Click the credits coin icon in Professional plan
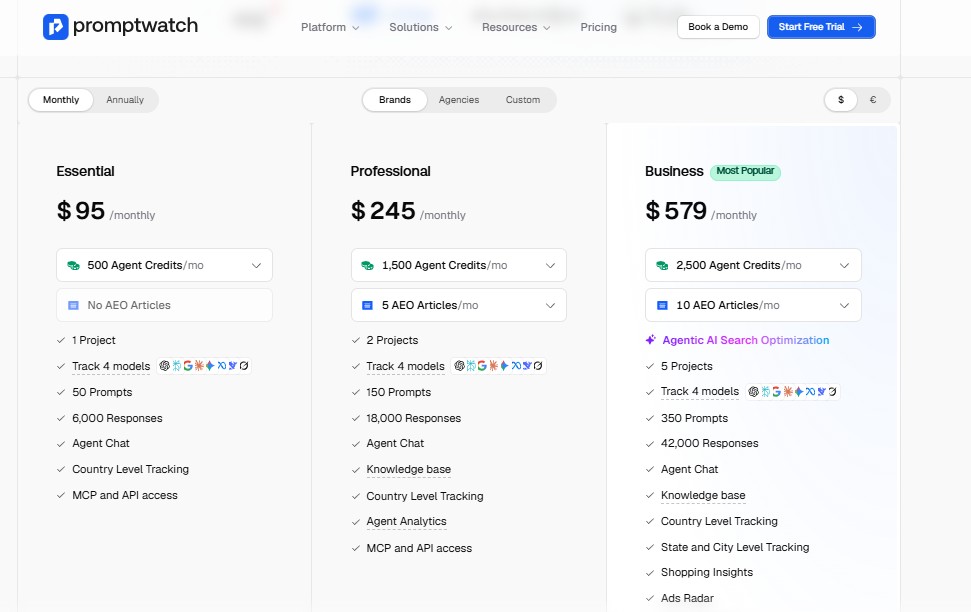Image resolution: width=971 pixels, height=612 pixels. [x=367, y=265]
